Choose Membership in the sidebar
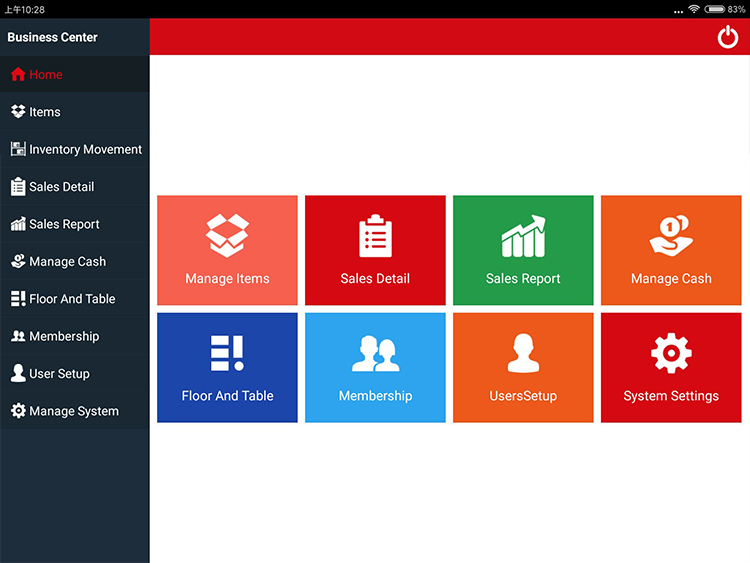The height and width of the screenshot is (563, 750). (63, 337)
